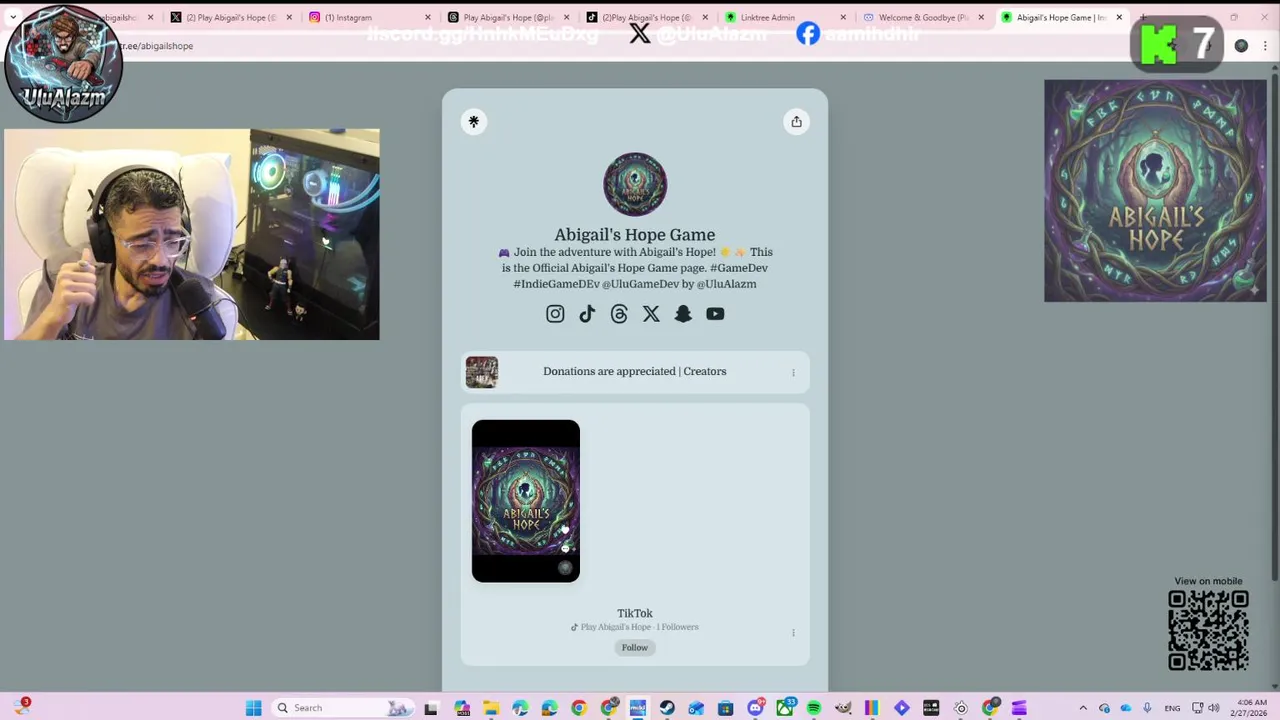Image resolution: width=1280 pixels, height=720 pixels.
Task: Open the TikTok video thumbnail preview
Action: (526, 501)
